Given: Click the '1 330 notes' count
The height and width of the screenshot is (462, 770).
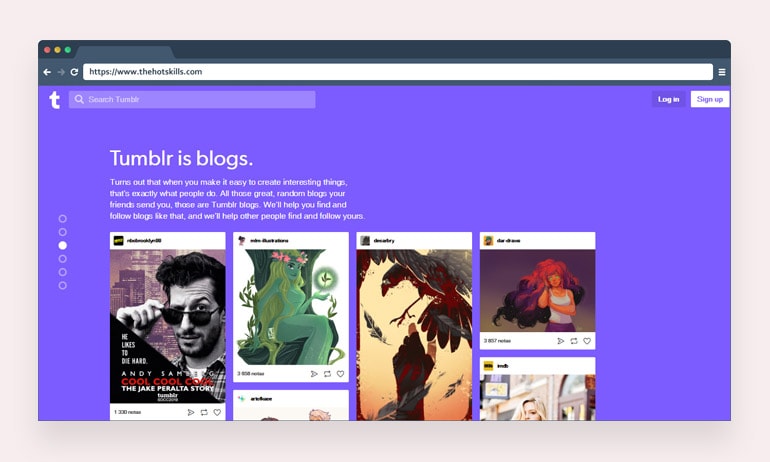Looking at the screenshot, I should coord(127,412).
